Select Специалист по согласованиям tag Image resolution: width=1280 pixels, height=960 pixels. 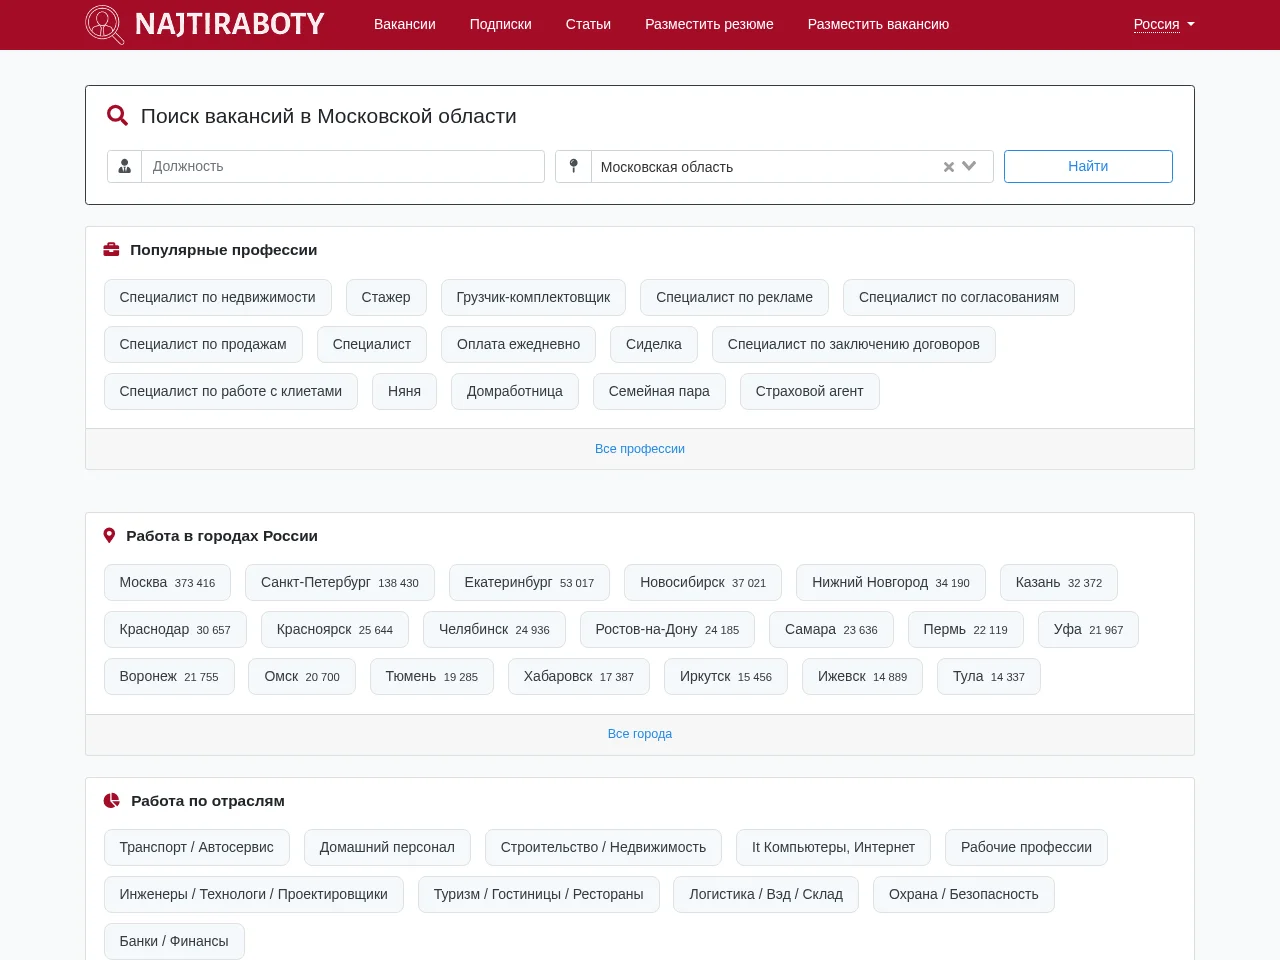[x=959, y=298]
